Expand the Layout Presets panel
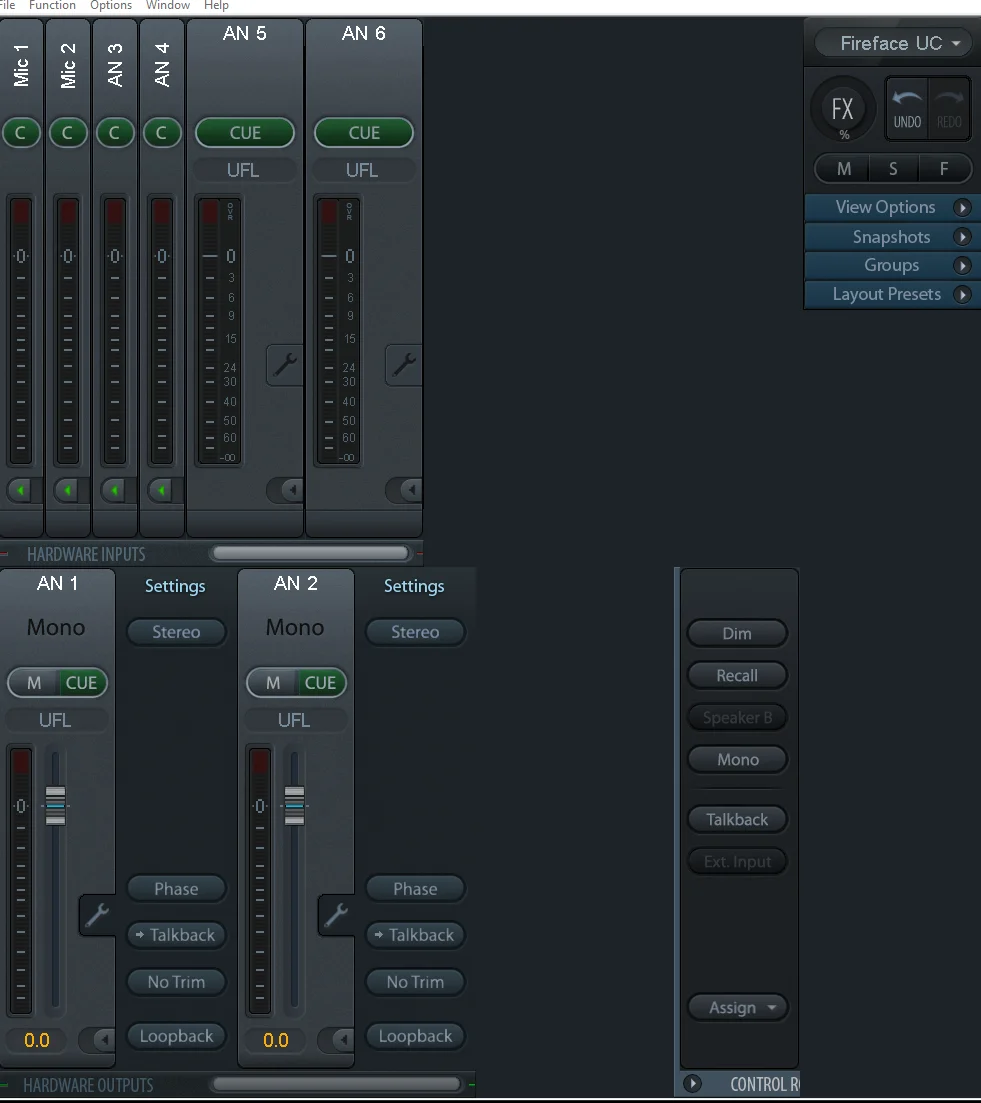The width and height of the screenshot is (981, 1103). [892, 294]
